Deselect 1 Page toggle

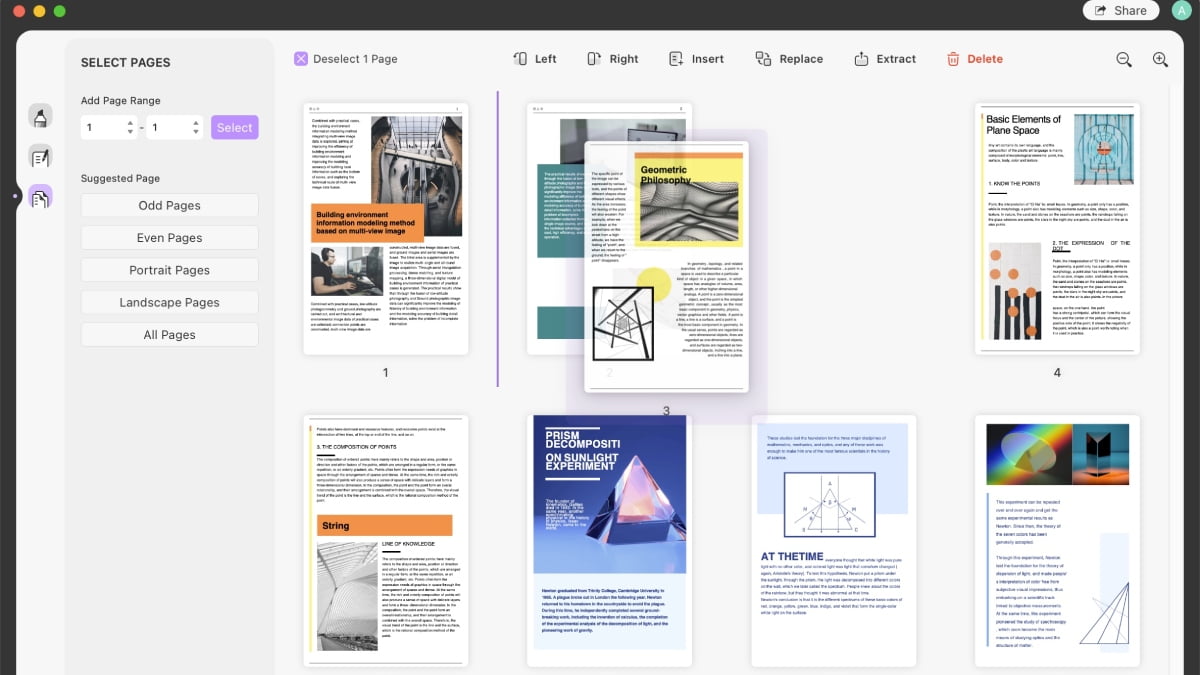click(x=346, y=59)
